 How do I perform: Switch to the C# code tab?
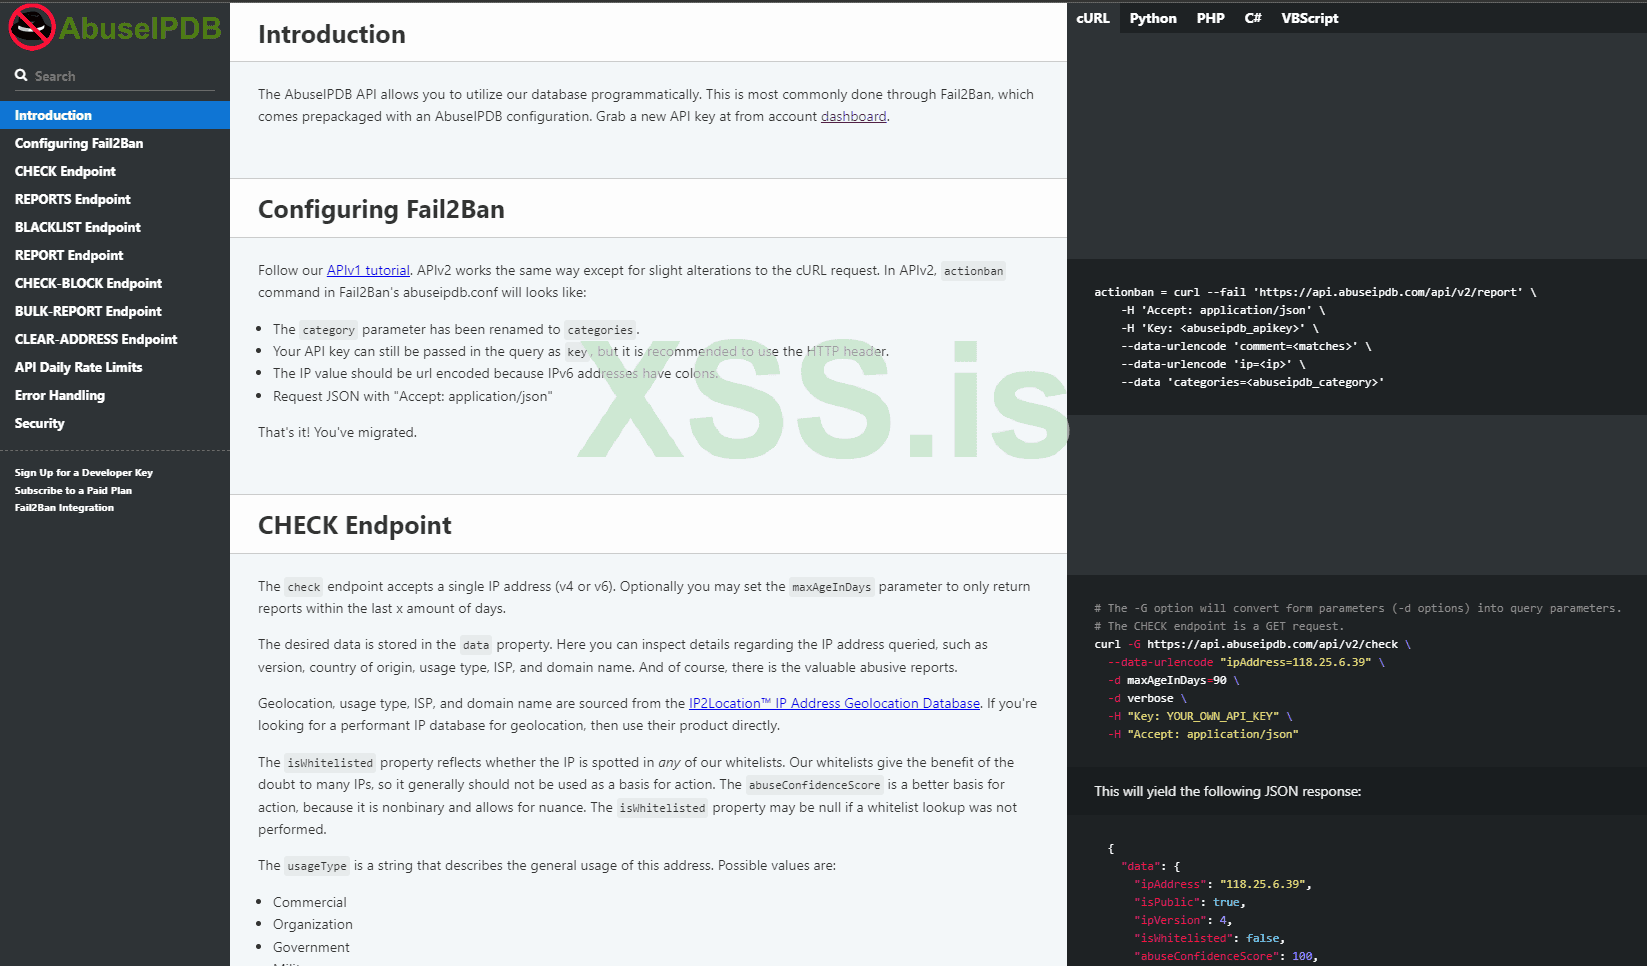(x=1253, y=18)
